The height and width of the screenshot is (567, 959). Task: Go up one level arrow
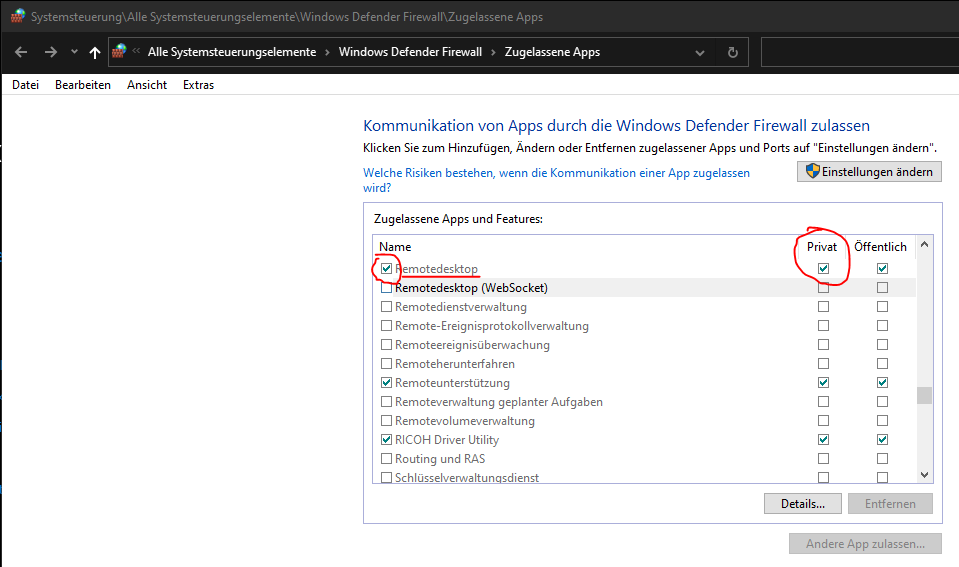95,53
